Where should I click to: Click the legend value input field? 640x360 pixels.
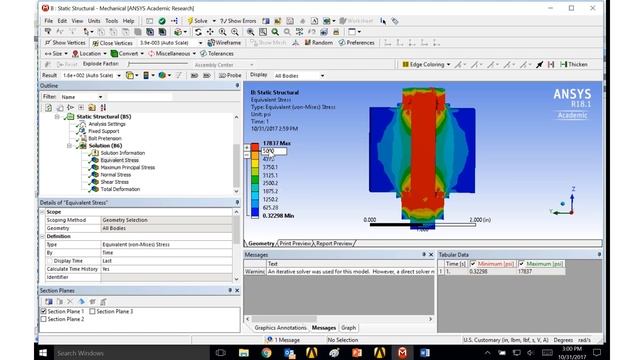pos(274,151)
